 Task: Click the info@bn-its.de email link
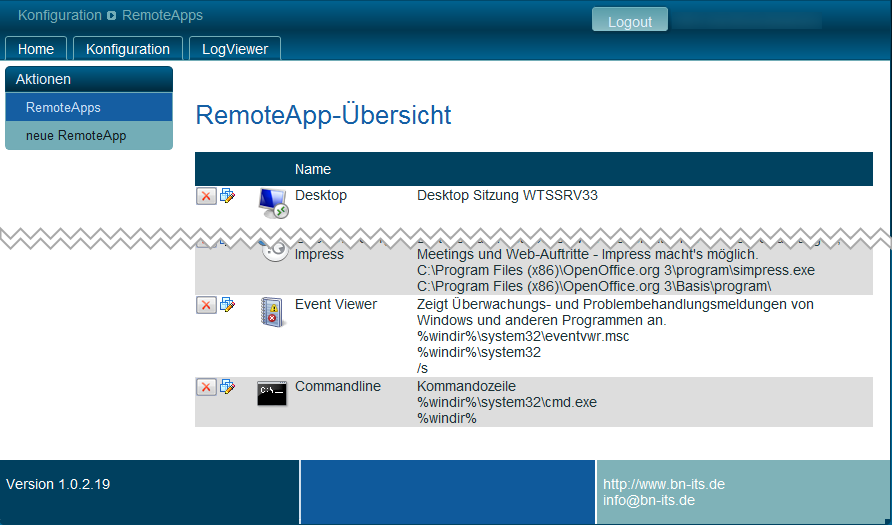pyautogui.click(x=649, y=501)
